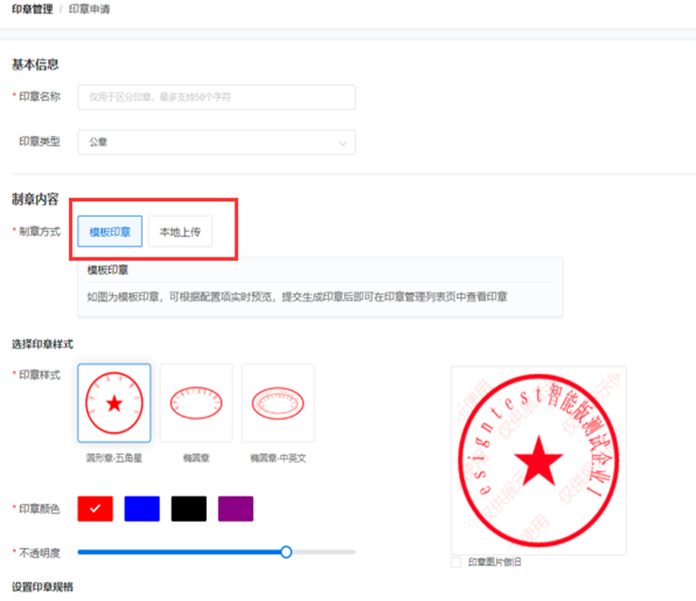Click the 设置印章规格 section heading
696x601 pixels.
(42, 586)
